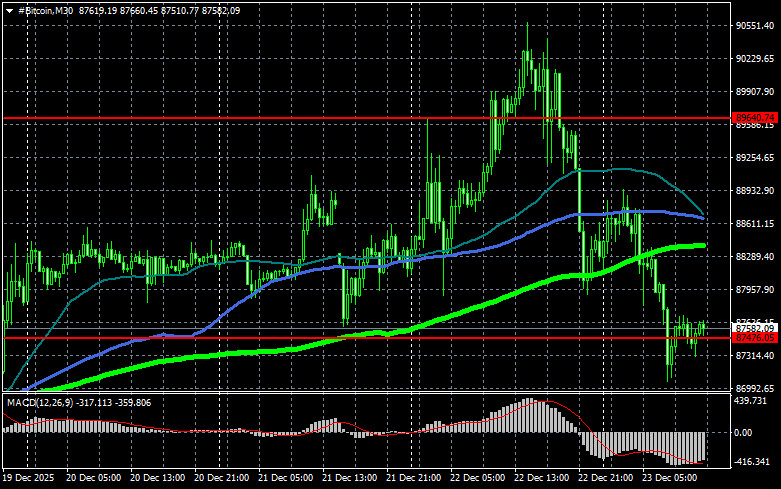Select the #Bitcoin,M30 chart title text
Viewport: 781px width, 489px height.
pyautogui.click(x=46, y=10)
